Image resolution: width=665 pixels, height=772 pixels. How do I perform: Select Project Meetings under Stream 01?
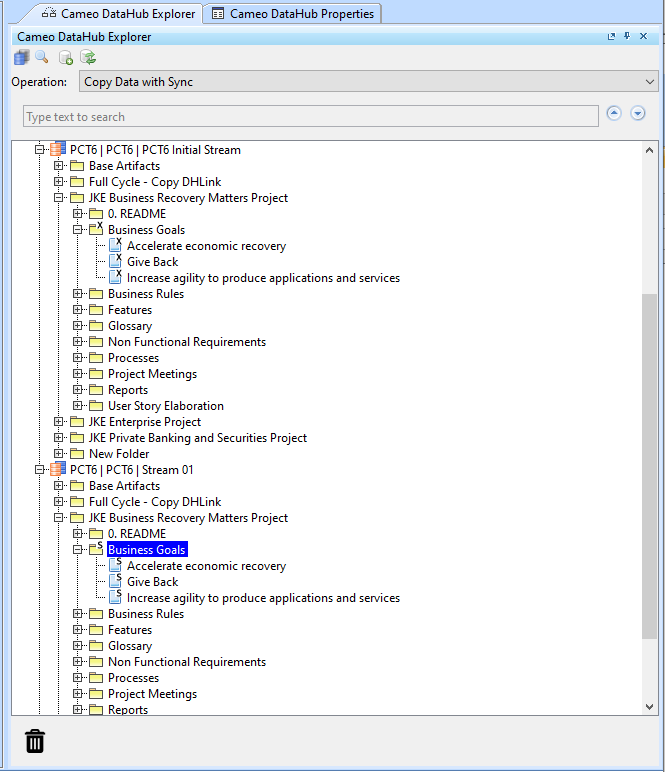pyautogui.click(x=153, y=694)
